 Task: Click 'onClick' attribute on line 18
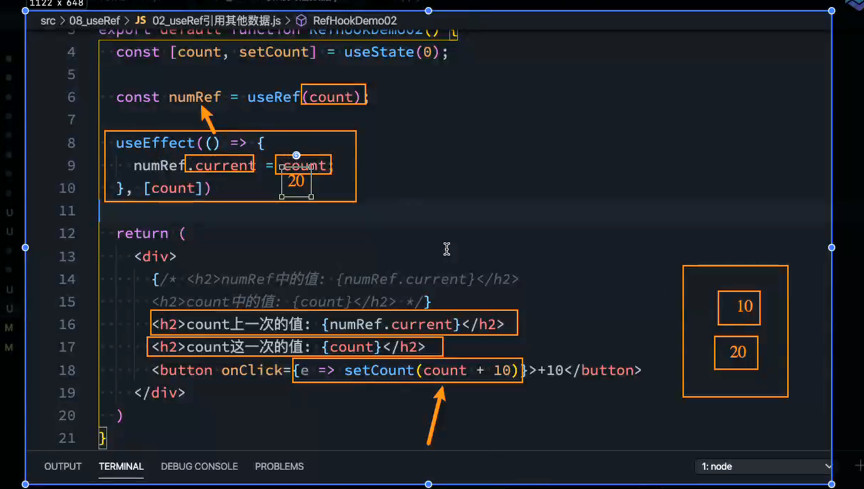(252, 370)
